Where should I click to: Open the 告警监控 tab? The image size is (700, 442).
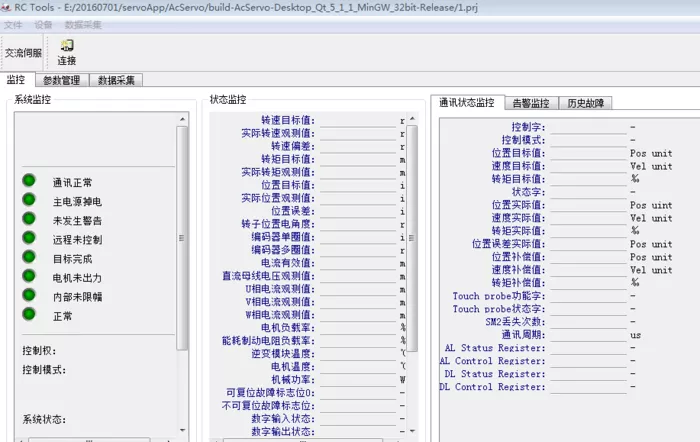pyautogui.click(x=531, y=103)
